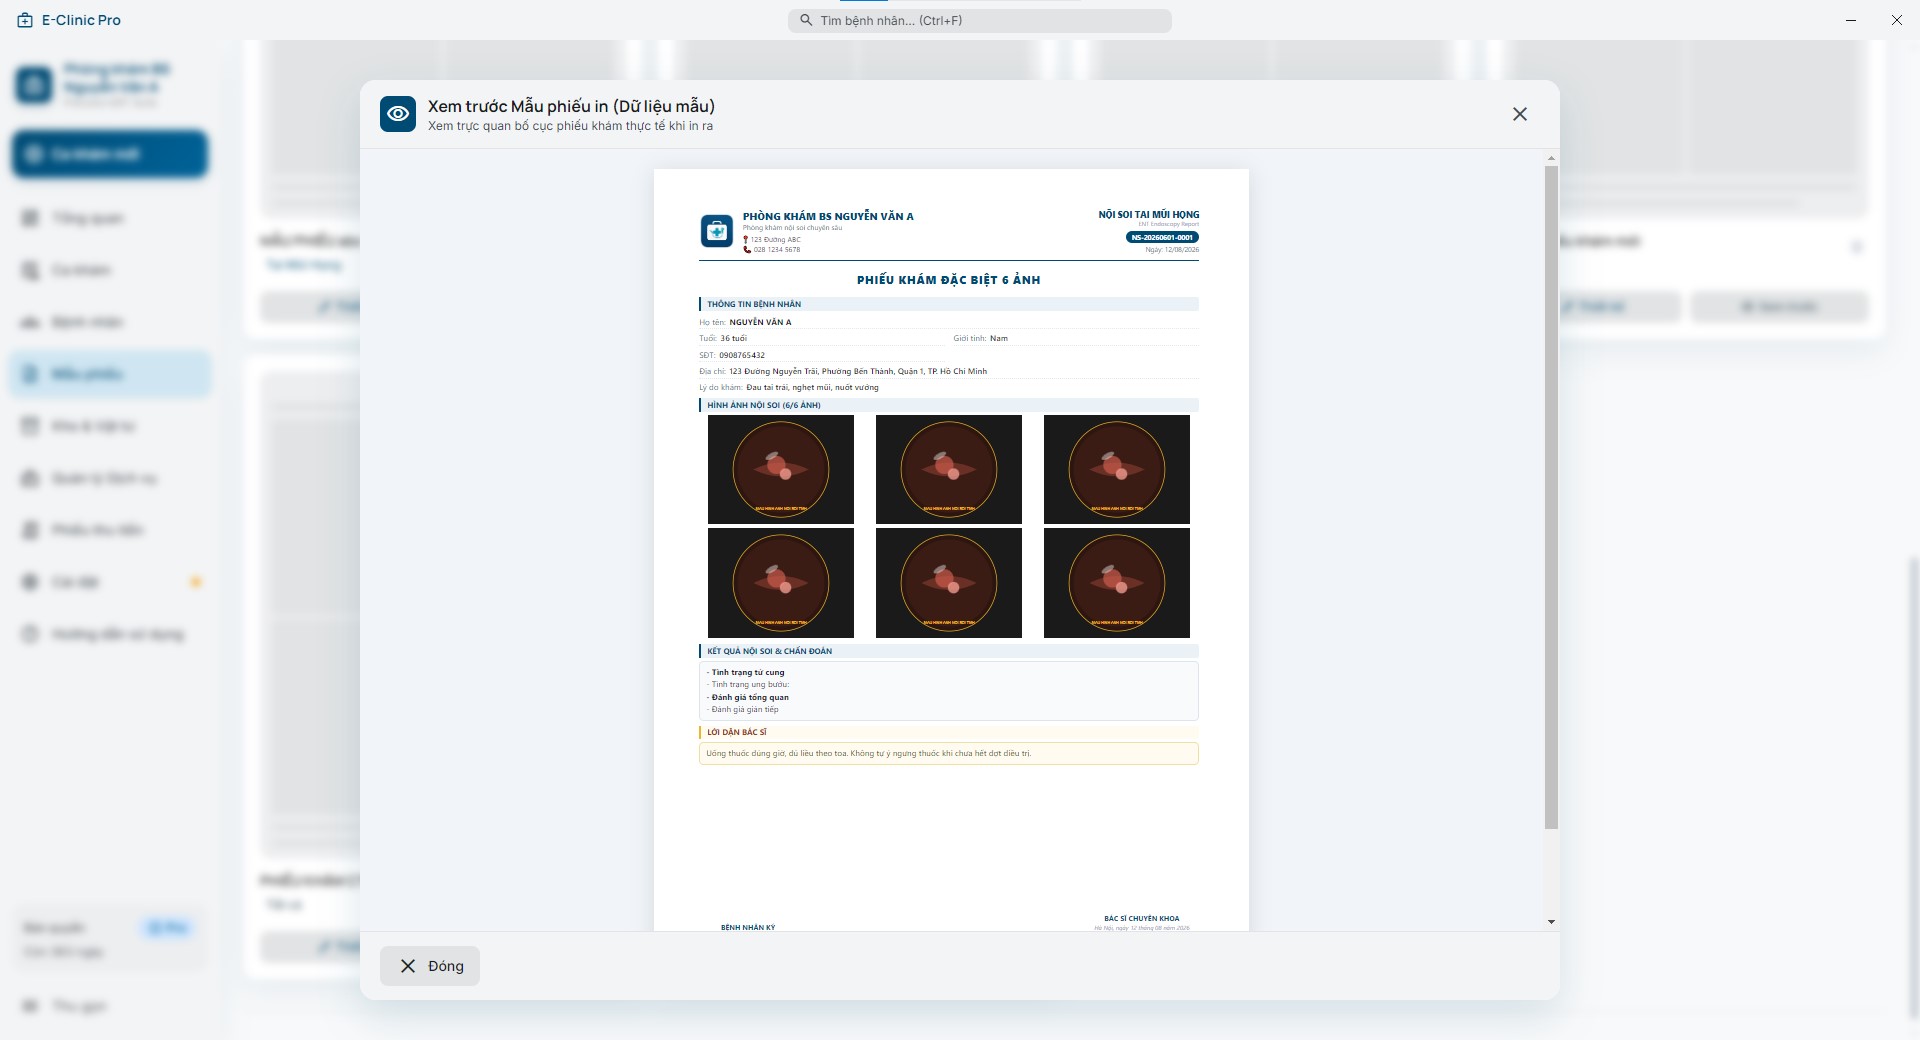Image resolution: width=1920 pixels, height=1040 pixels.
Task: Click the preview vertical scrollbar thumb
Action: [1551, 497]
